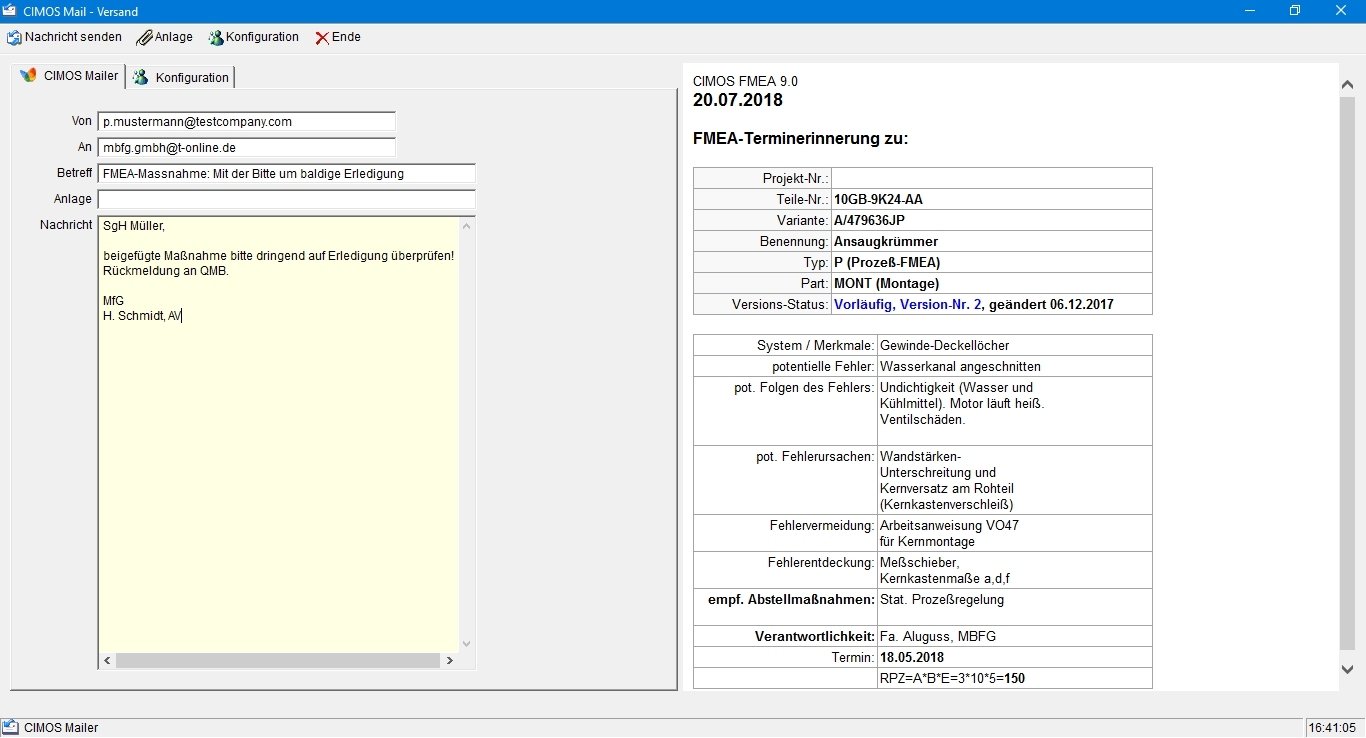Click the Wasserkanal angeschnitten cell

(x=1015, y=366)
